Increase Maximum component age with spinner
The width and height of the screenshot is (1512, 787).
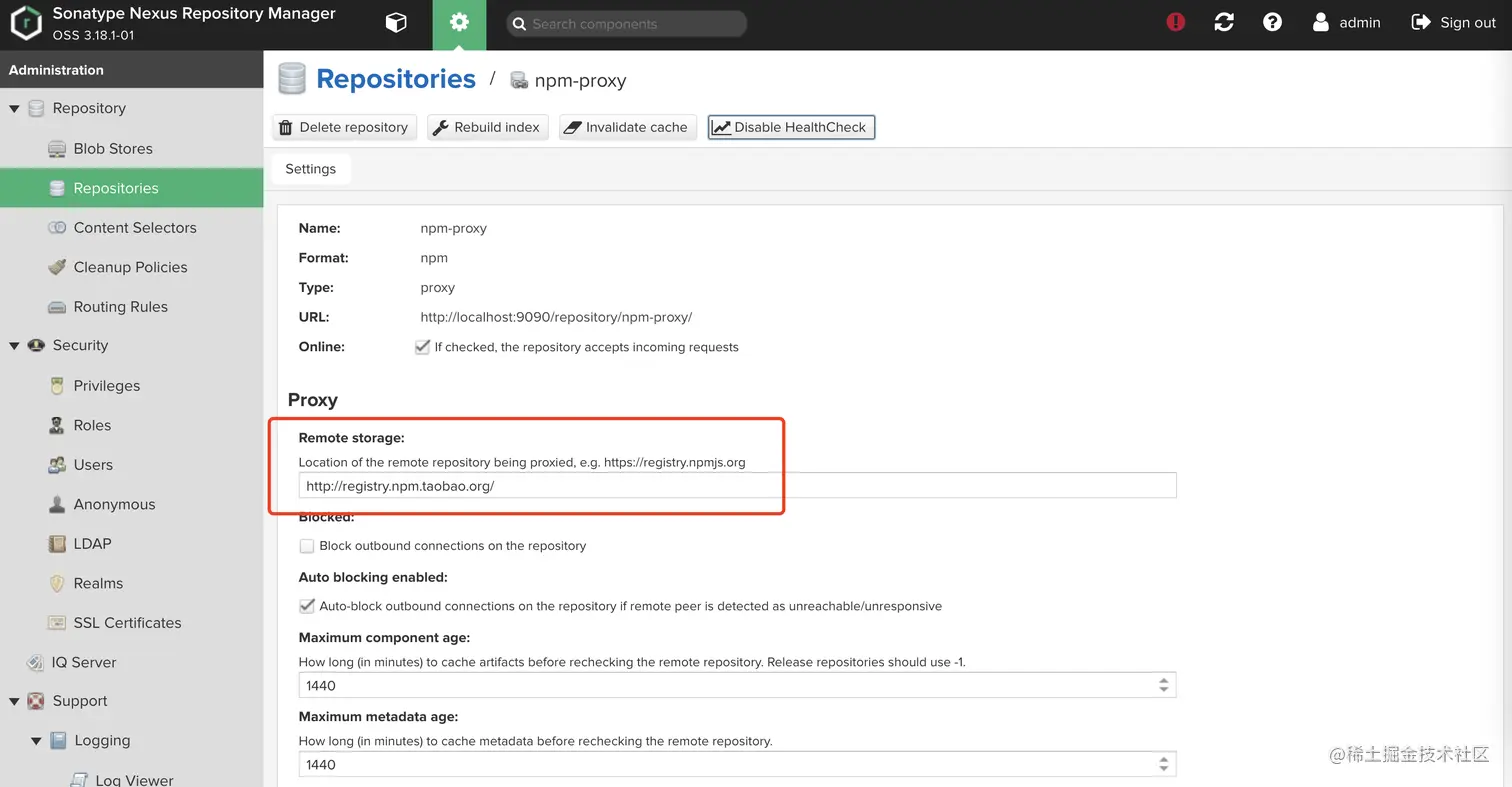(1164, 680)
